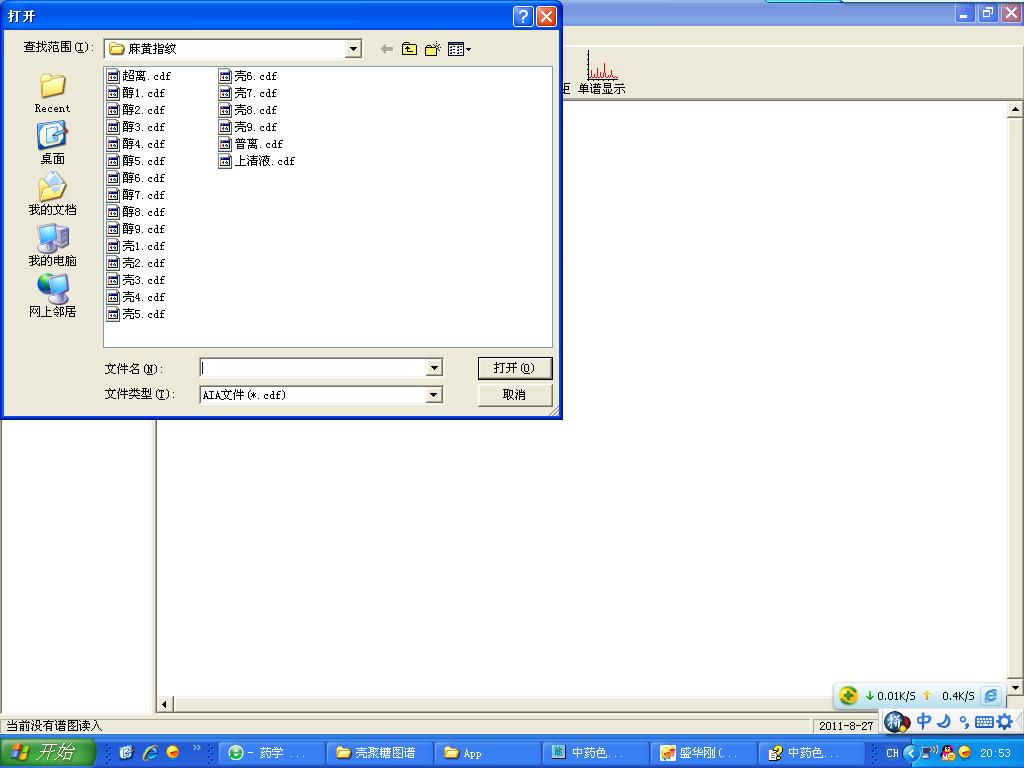Select file 壳4.cdf
This screenshot has height=768, width=1024.
pos(136,297)
